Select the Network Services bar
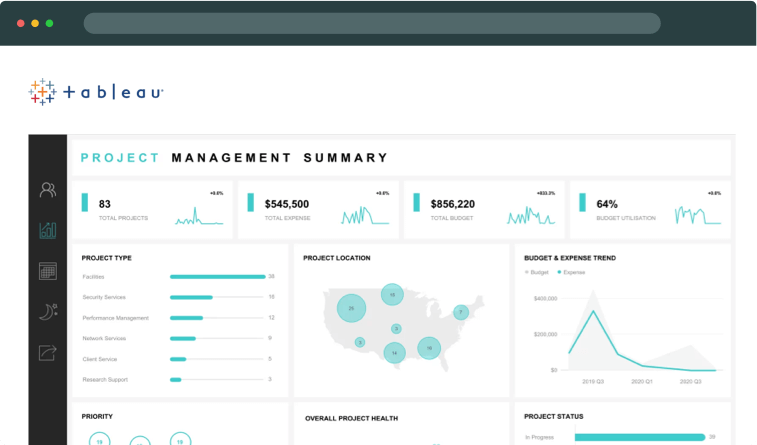 (182, 339)
